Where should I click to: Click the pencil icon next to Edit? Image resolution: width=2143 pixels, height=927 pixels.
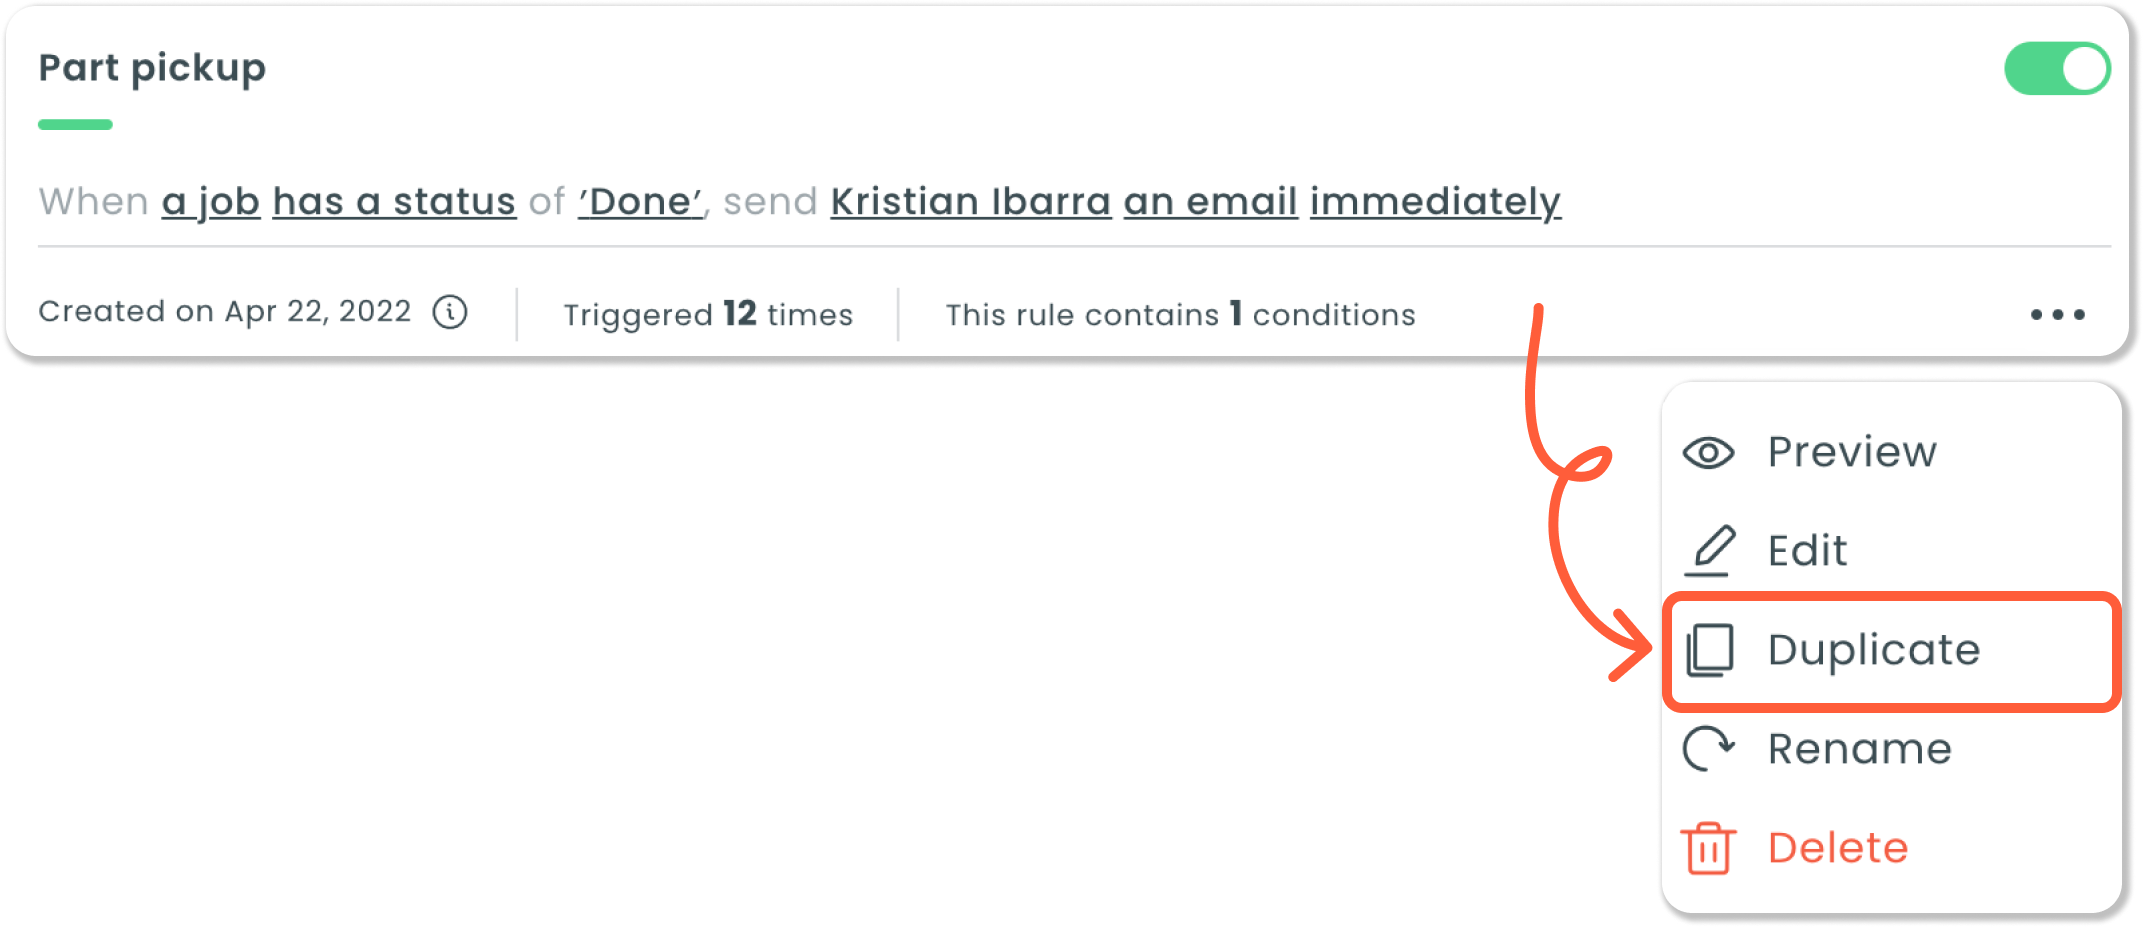coord(1710,551)
